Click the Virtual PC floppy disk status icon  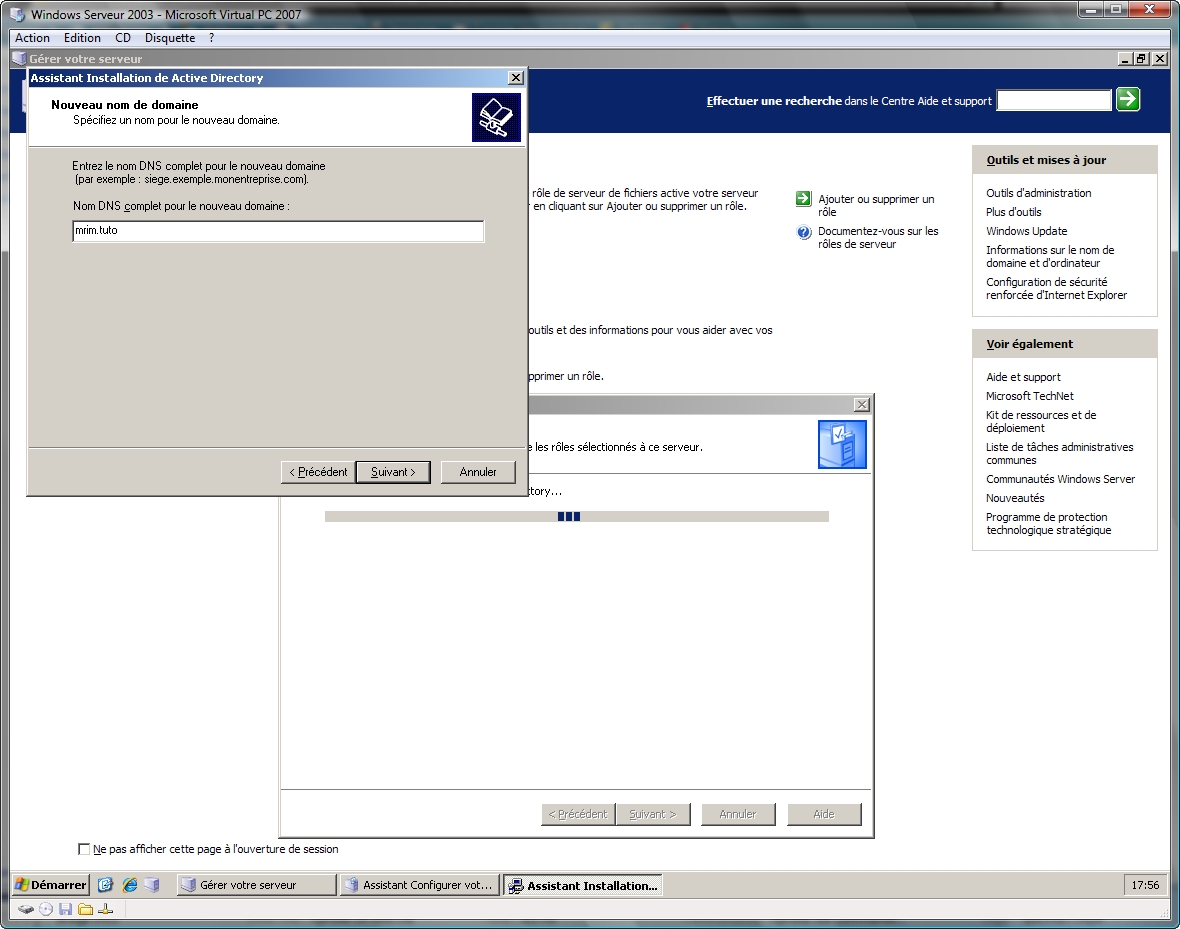pos(65,909)
